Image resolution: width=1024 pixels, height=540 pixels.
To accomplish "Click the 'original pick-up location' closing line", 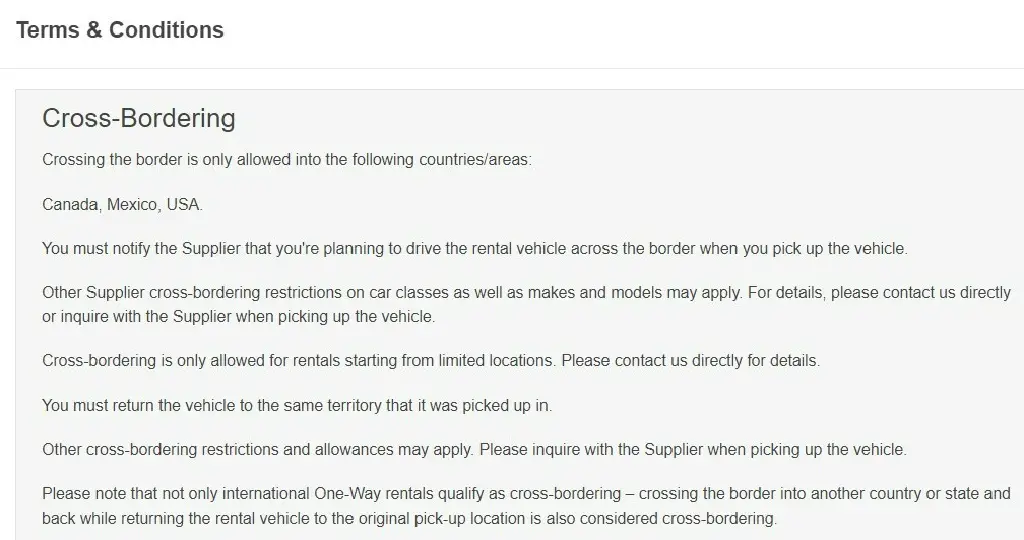I will click(409, 519).
